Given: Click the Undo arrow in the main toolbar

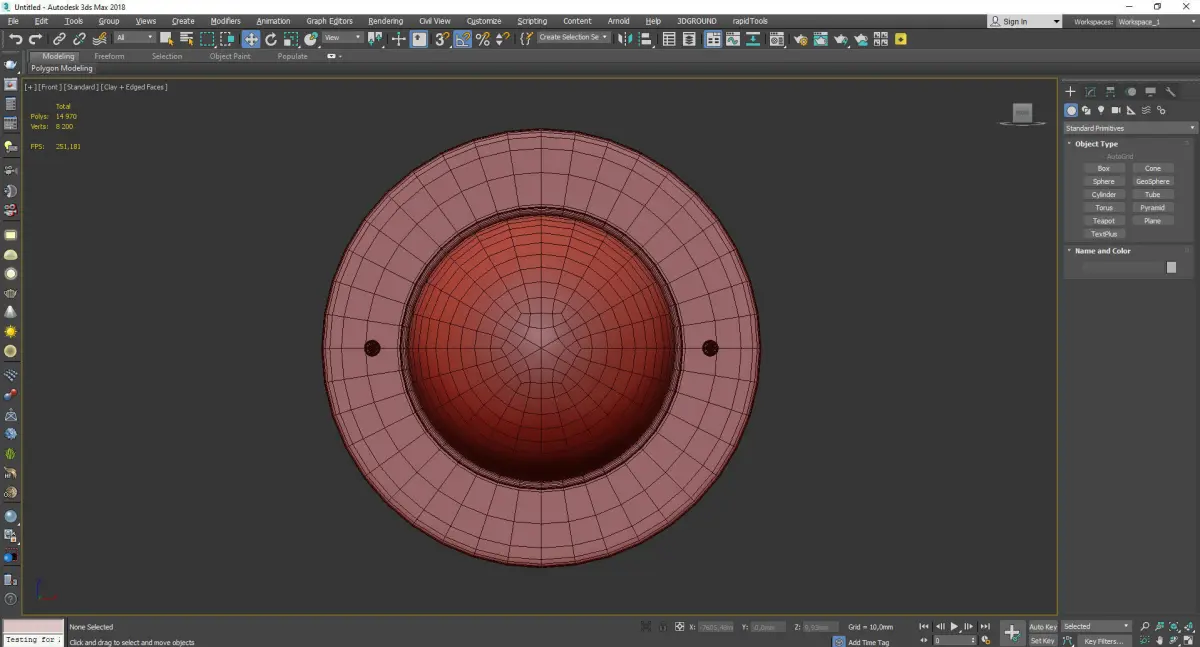Looking at the screenshot, I should click(x=16, y=39).
